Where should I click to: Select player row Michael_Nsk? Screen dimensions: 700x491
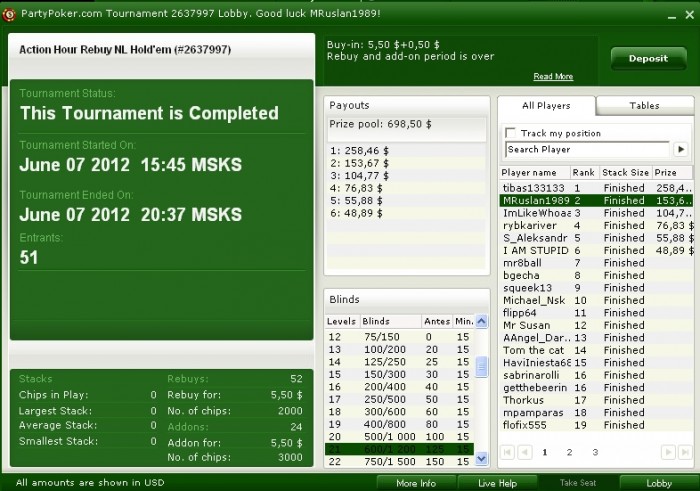[596, 300]
